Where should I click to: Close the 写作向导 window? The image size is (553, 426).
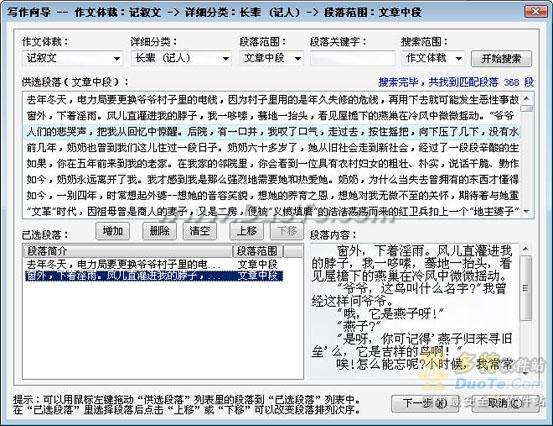(535, 12)
